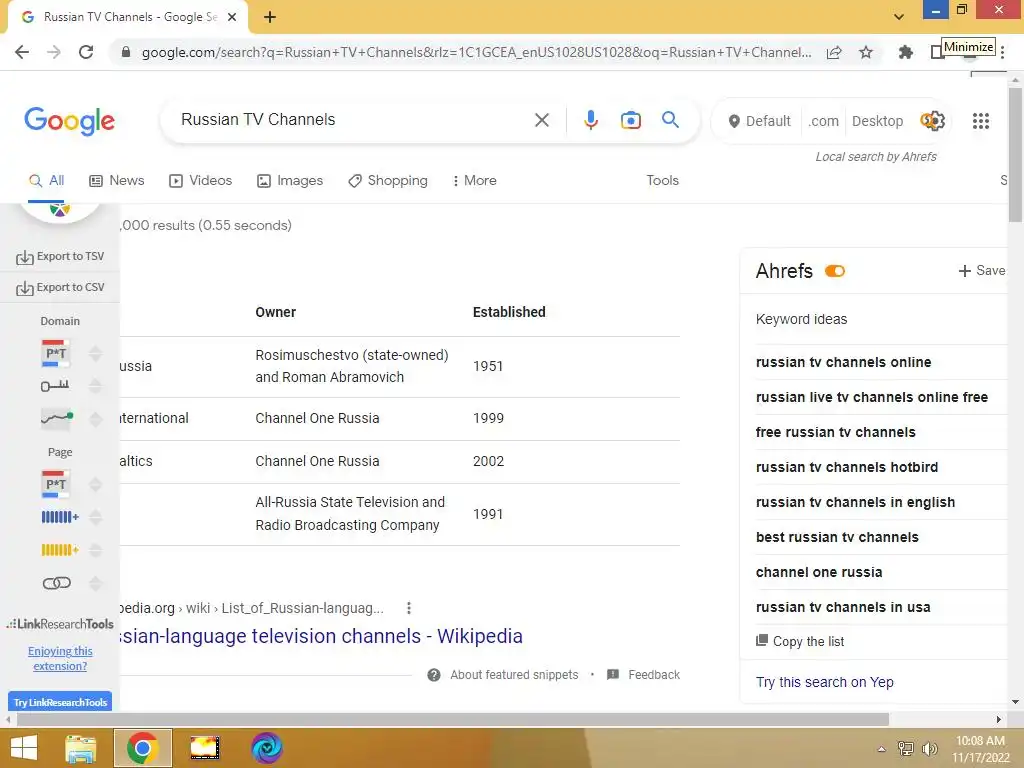Open the Chrome tab search dropdown
This screenshot has height=768, width=1024.
(x=899, y=17)
